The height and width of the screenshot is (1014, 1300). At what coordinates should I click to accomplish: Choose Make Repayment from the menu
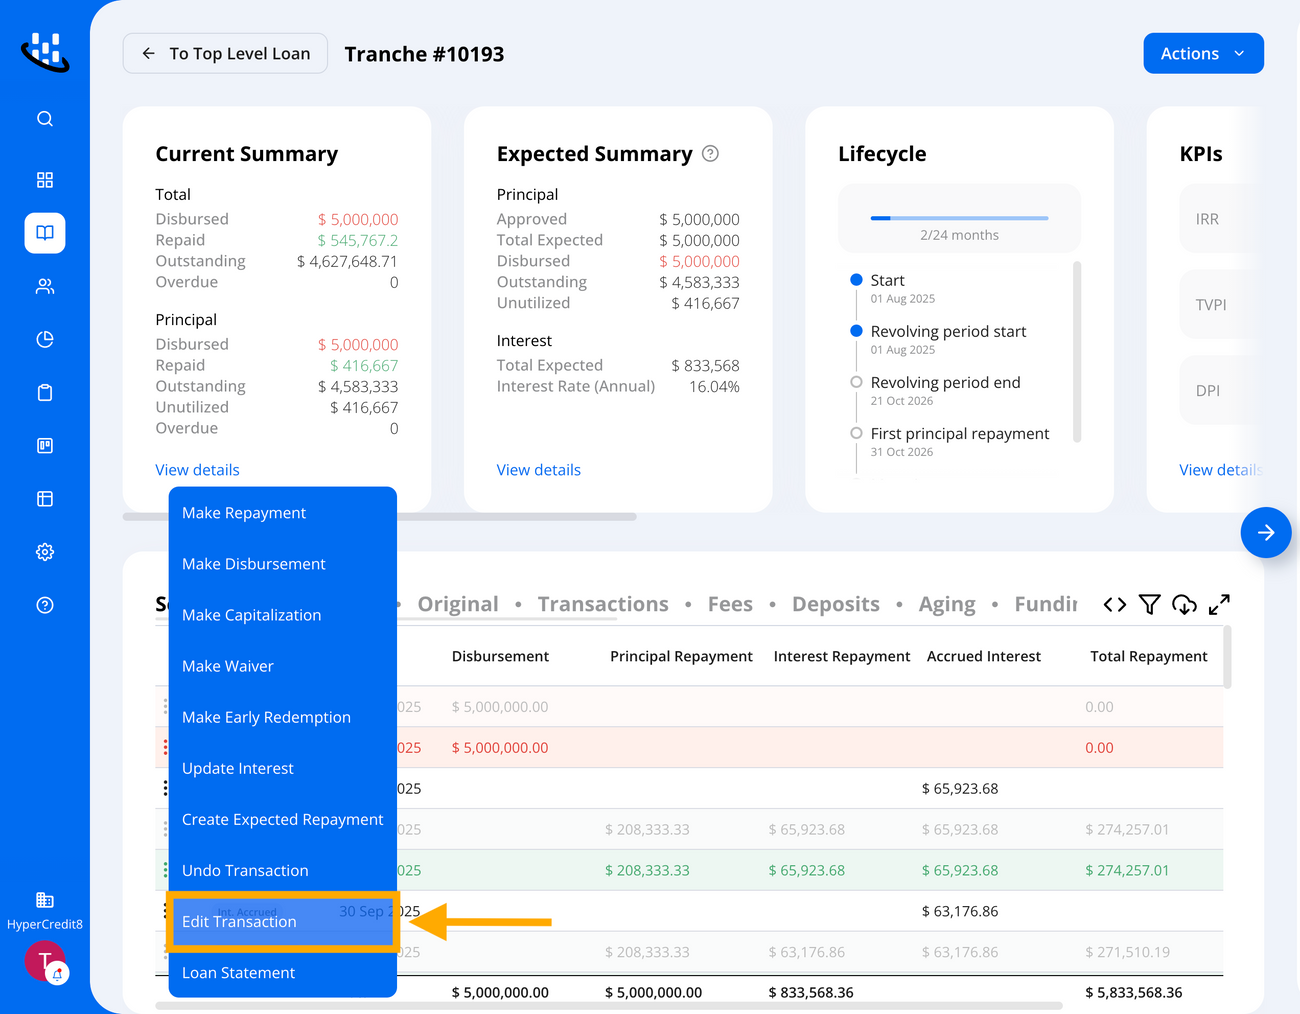click(243, 512)
